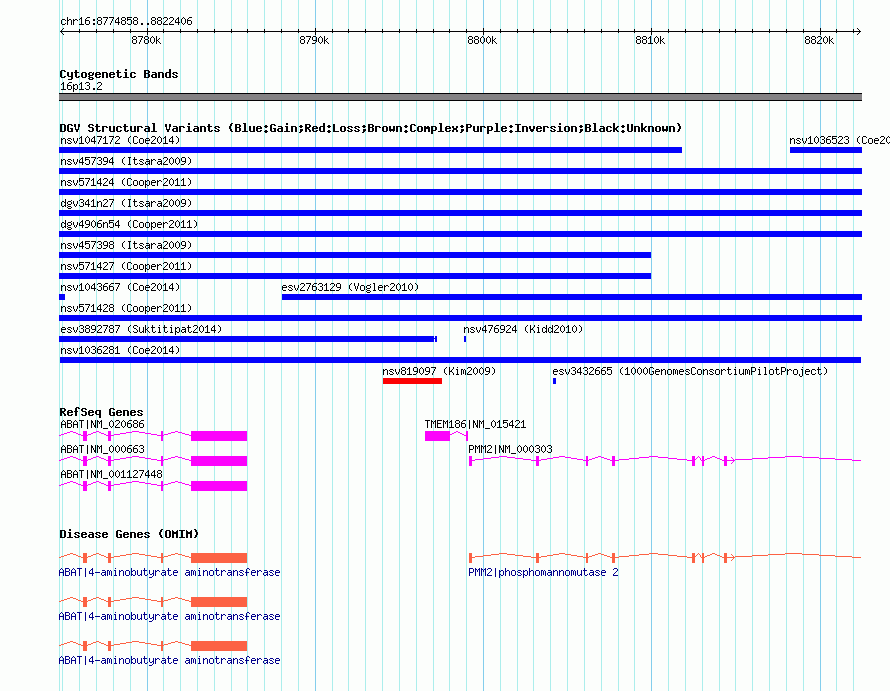Open the esv3892787 (Suktitipat2014) variant bar

pyautogui.click(x=248, y=339)
